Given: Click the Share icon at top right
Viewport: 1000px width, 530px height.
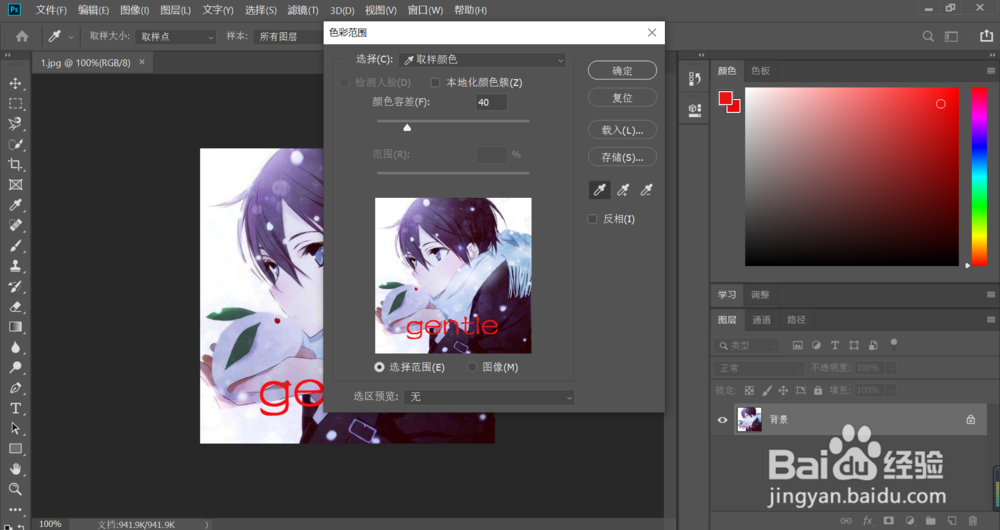Looking at the screenshot, I should point(986,36).
